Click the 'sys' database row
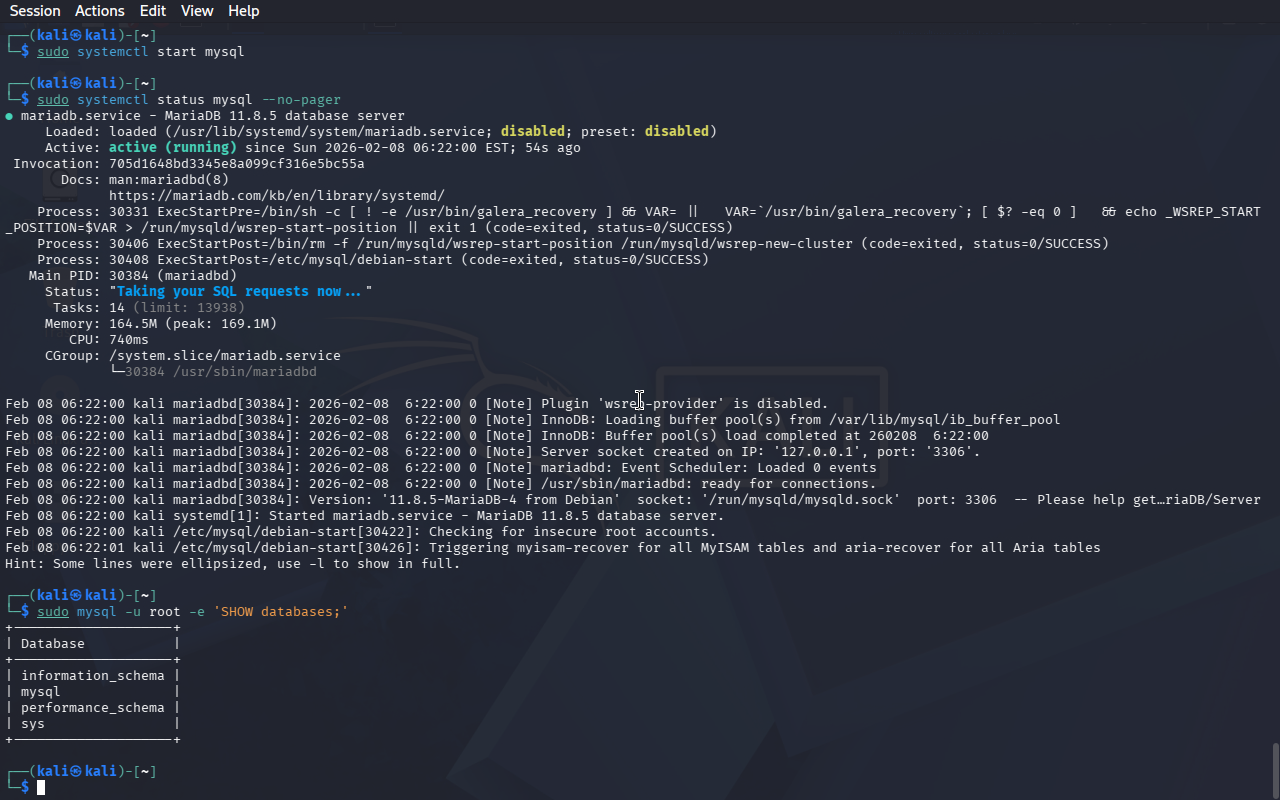 (x=33, y=724)
